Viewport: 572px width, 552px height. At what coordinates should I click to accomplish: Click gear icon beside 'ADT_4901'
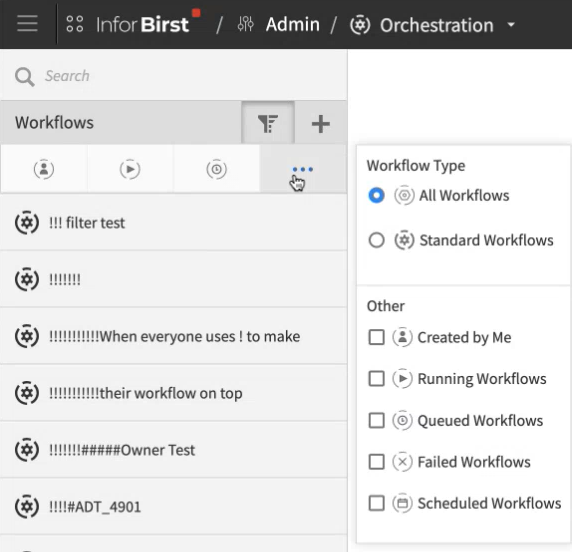(27, 506)
